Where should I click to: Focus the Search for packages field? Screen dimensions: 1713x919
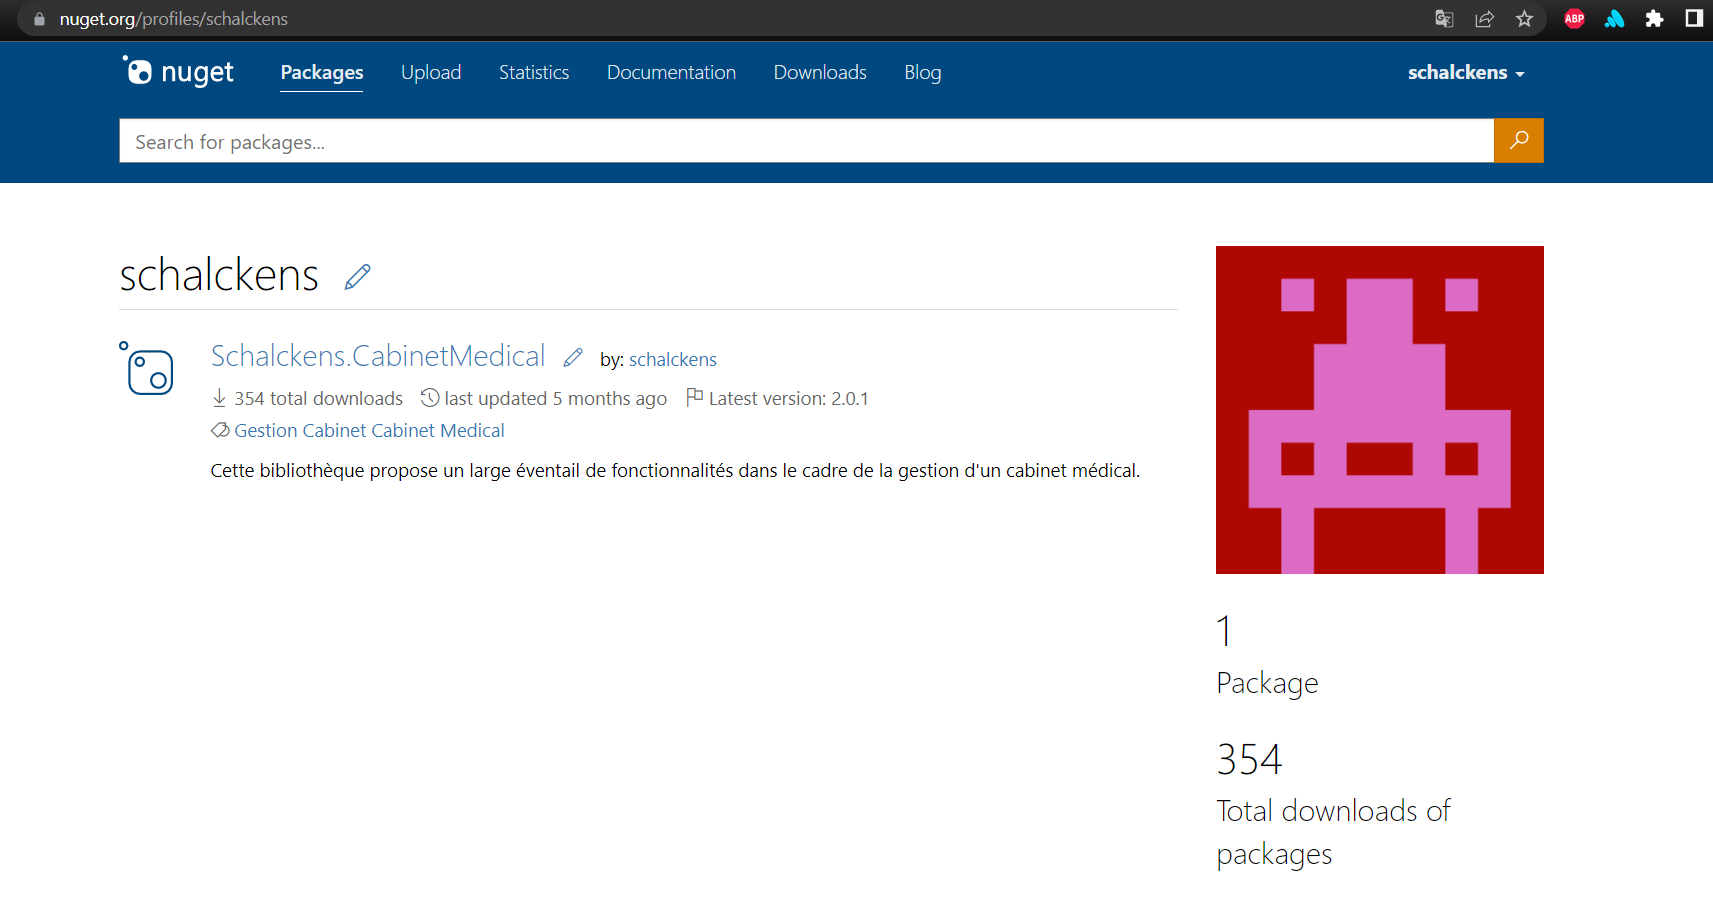[806, 141]
